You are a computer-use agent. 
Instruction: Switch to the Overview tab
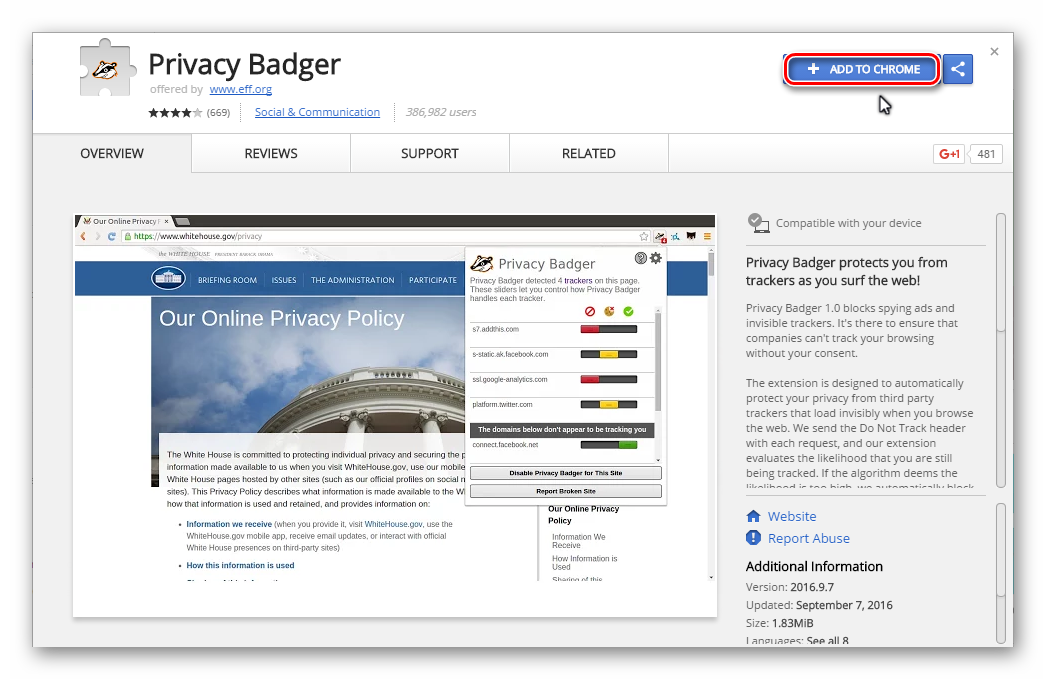(x=112, y=153)
